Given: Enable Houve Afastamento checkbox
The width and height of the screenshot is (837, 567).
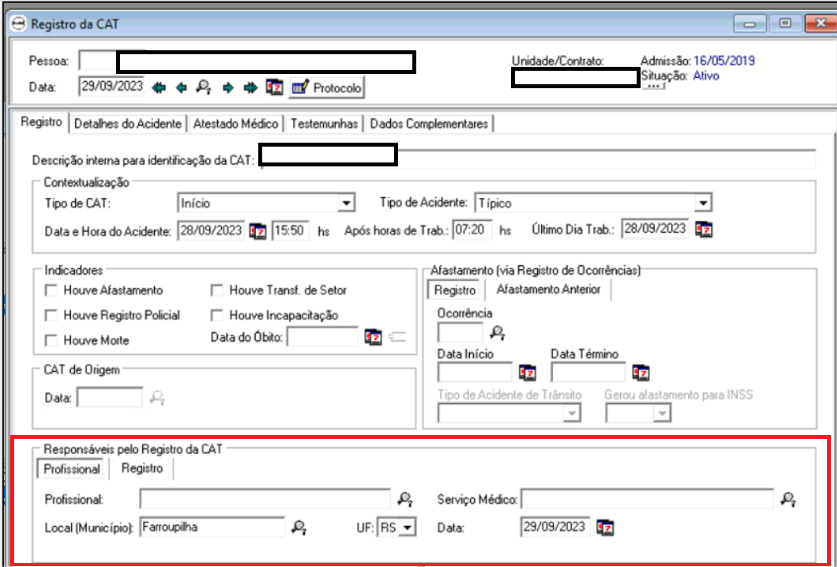Looking at the screenshot, I should click(x=52, y=290).
